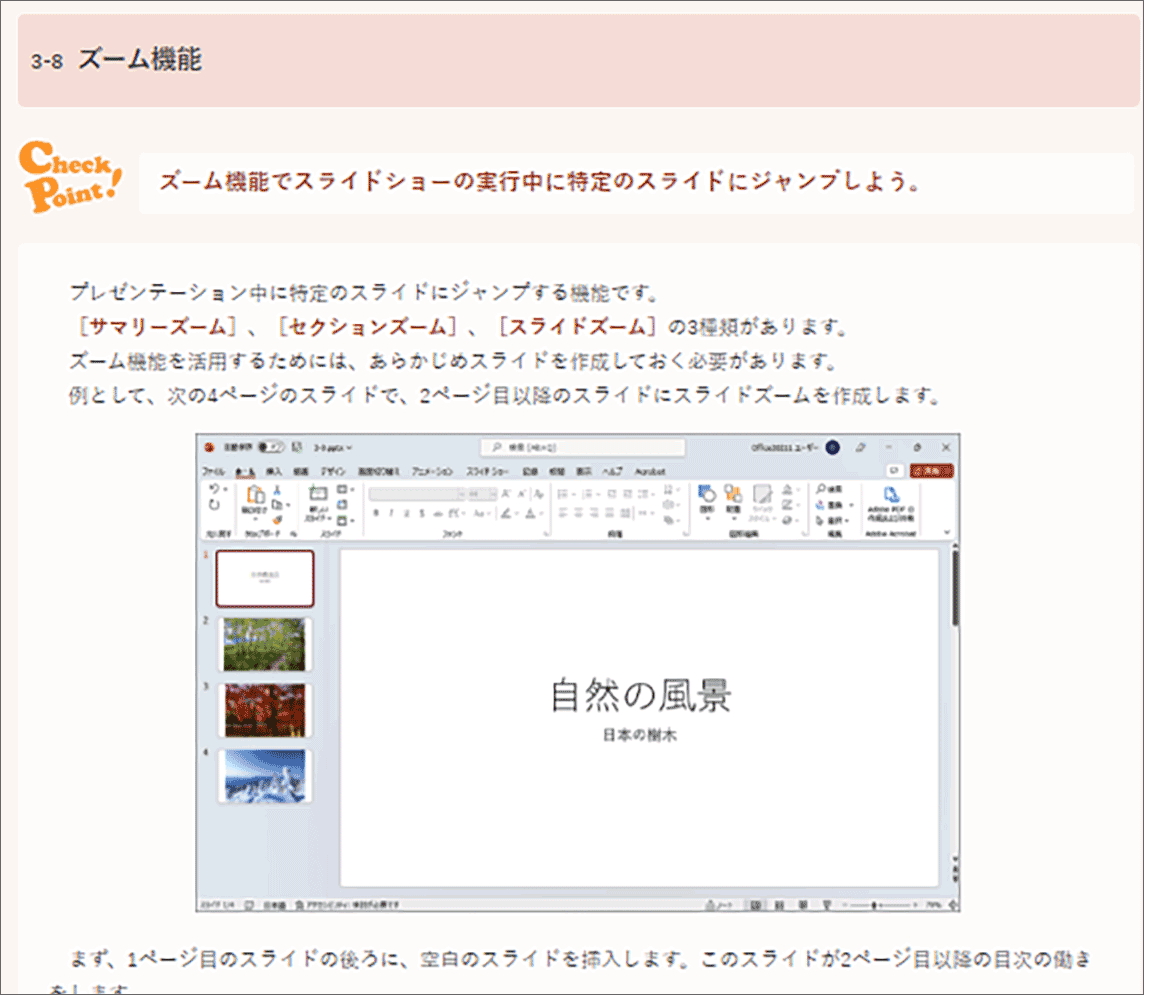Expand the Undo history dropdown arrow
The width and height of the screenshot is (1150, 995).
tap(224, 488)
